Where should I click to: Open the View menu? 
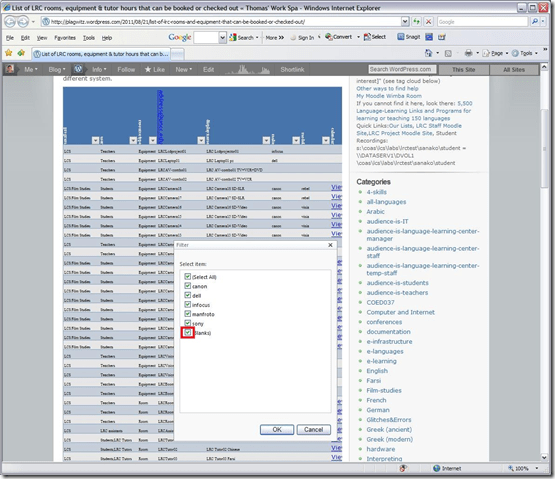(42, 38)
